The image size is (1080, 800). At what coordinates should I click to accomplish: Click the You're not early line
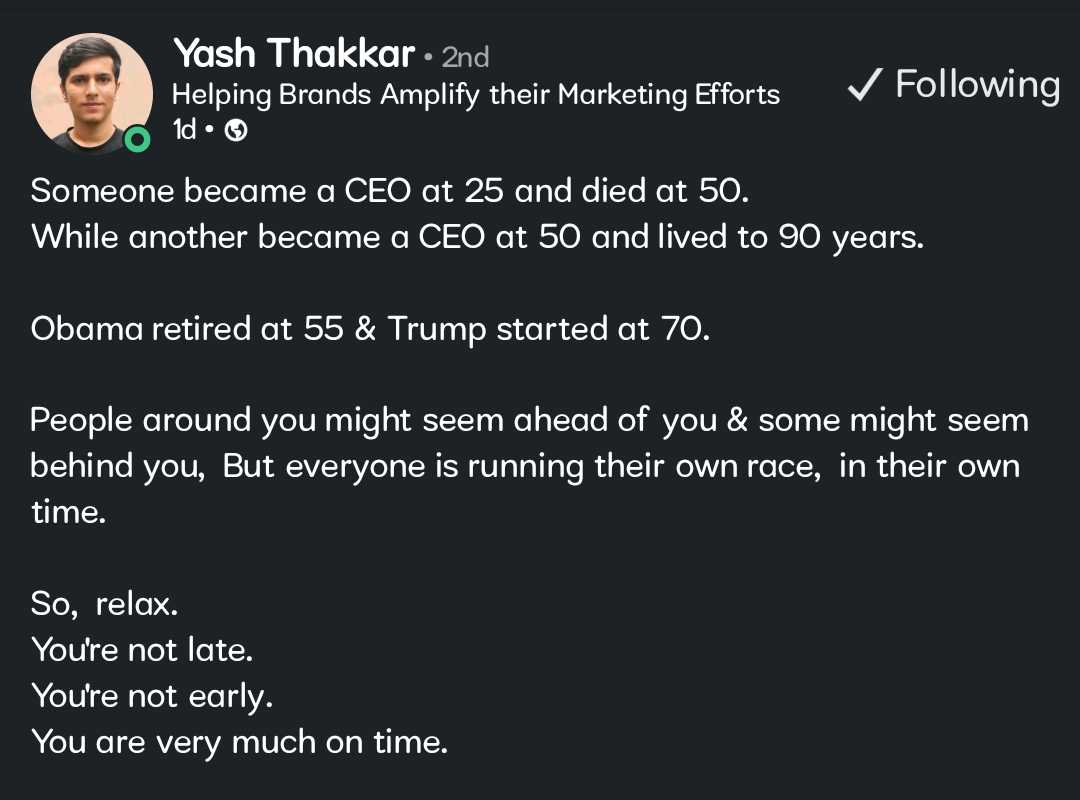coord(152,696)
